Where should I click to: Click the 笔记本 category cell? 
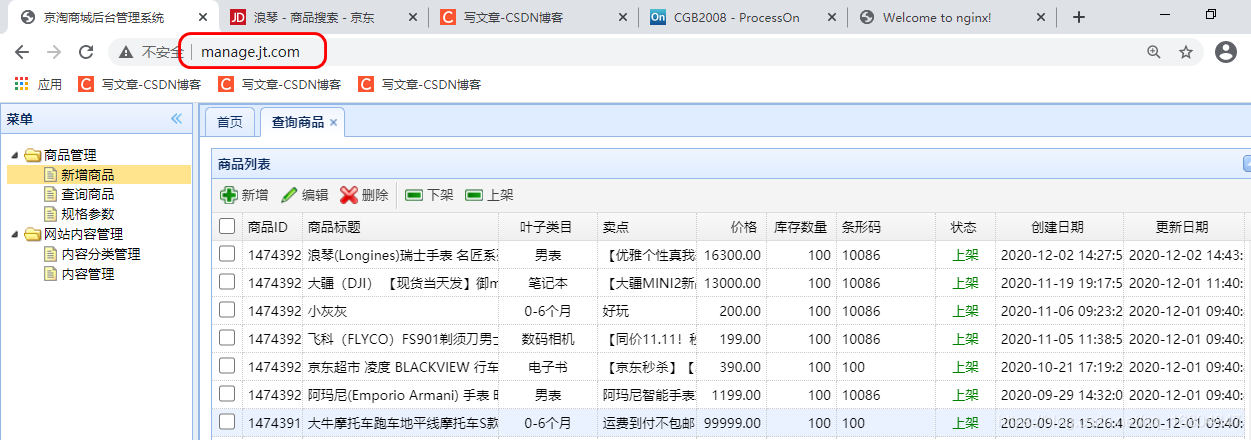[x=547, y=283]
